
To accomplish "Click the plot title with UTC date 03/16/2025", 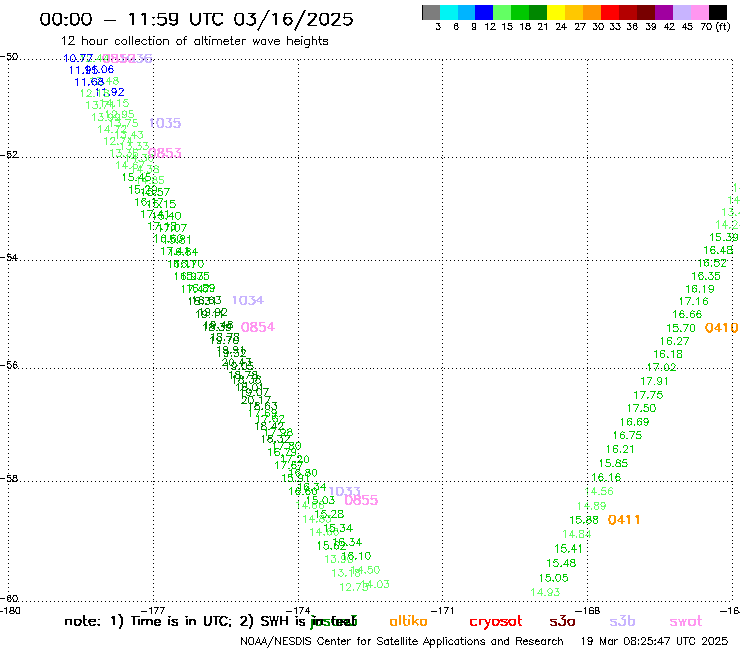I will 196,19.
